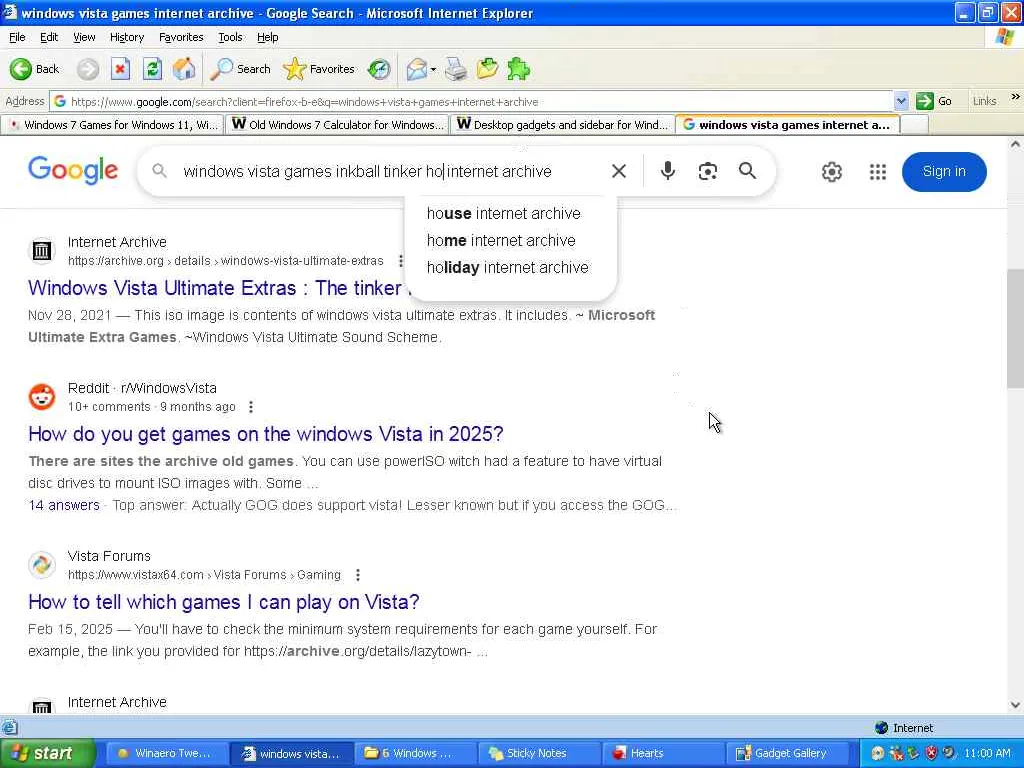
Task: Click the greyed Forward arrow button
Action: (88, 69)
